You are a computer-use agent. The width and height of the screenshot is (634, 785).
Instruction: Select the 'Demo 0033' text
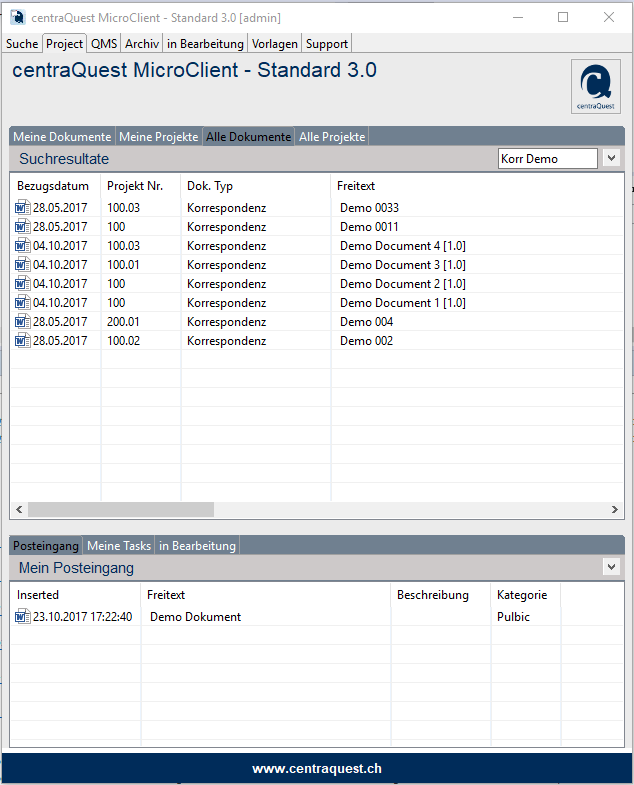tap(369, 207)
